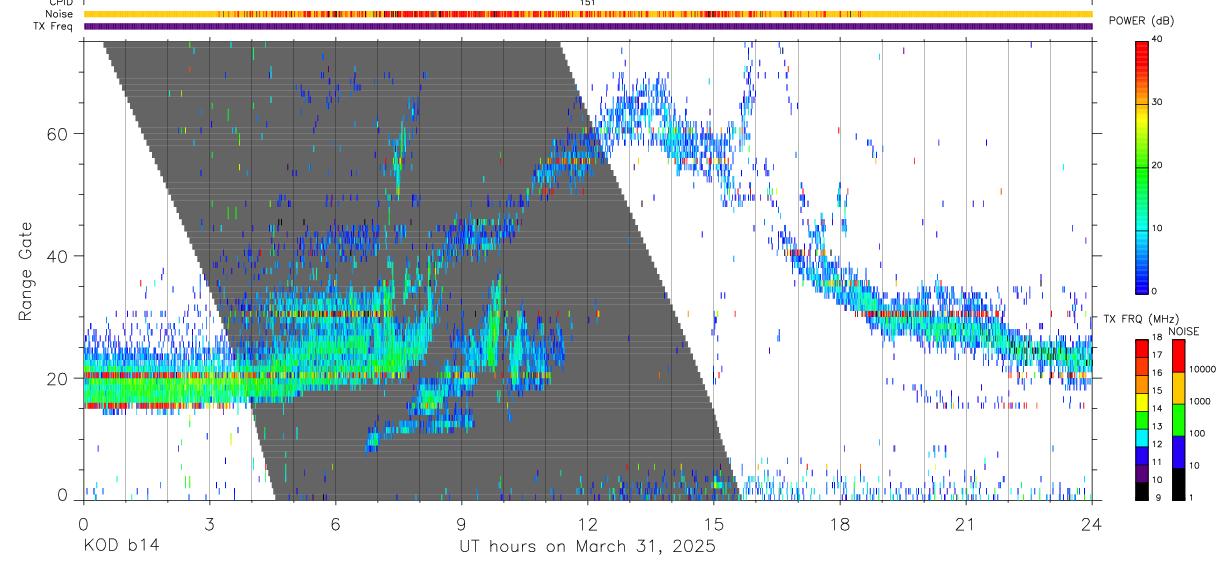The width and height of the screenshot is (1228, 567).
Task: Select the 30 tick on the POWER scale
Action: coord(1158,102)
